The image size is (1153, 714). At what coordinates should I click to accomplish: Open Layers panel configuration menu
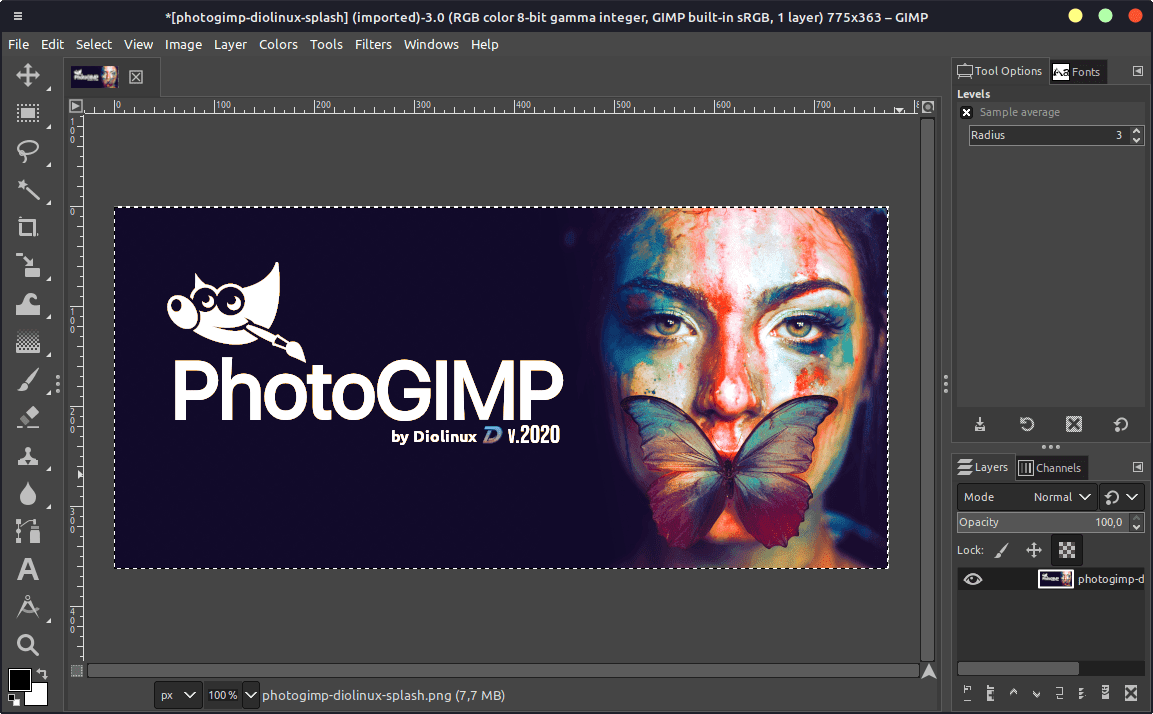coord(1138,467)
